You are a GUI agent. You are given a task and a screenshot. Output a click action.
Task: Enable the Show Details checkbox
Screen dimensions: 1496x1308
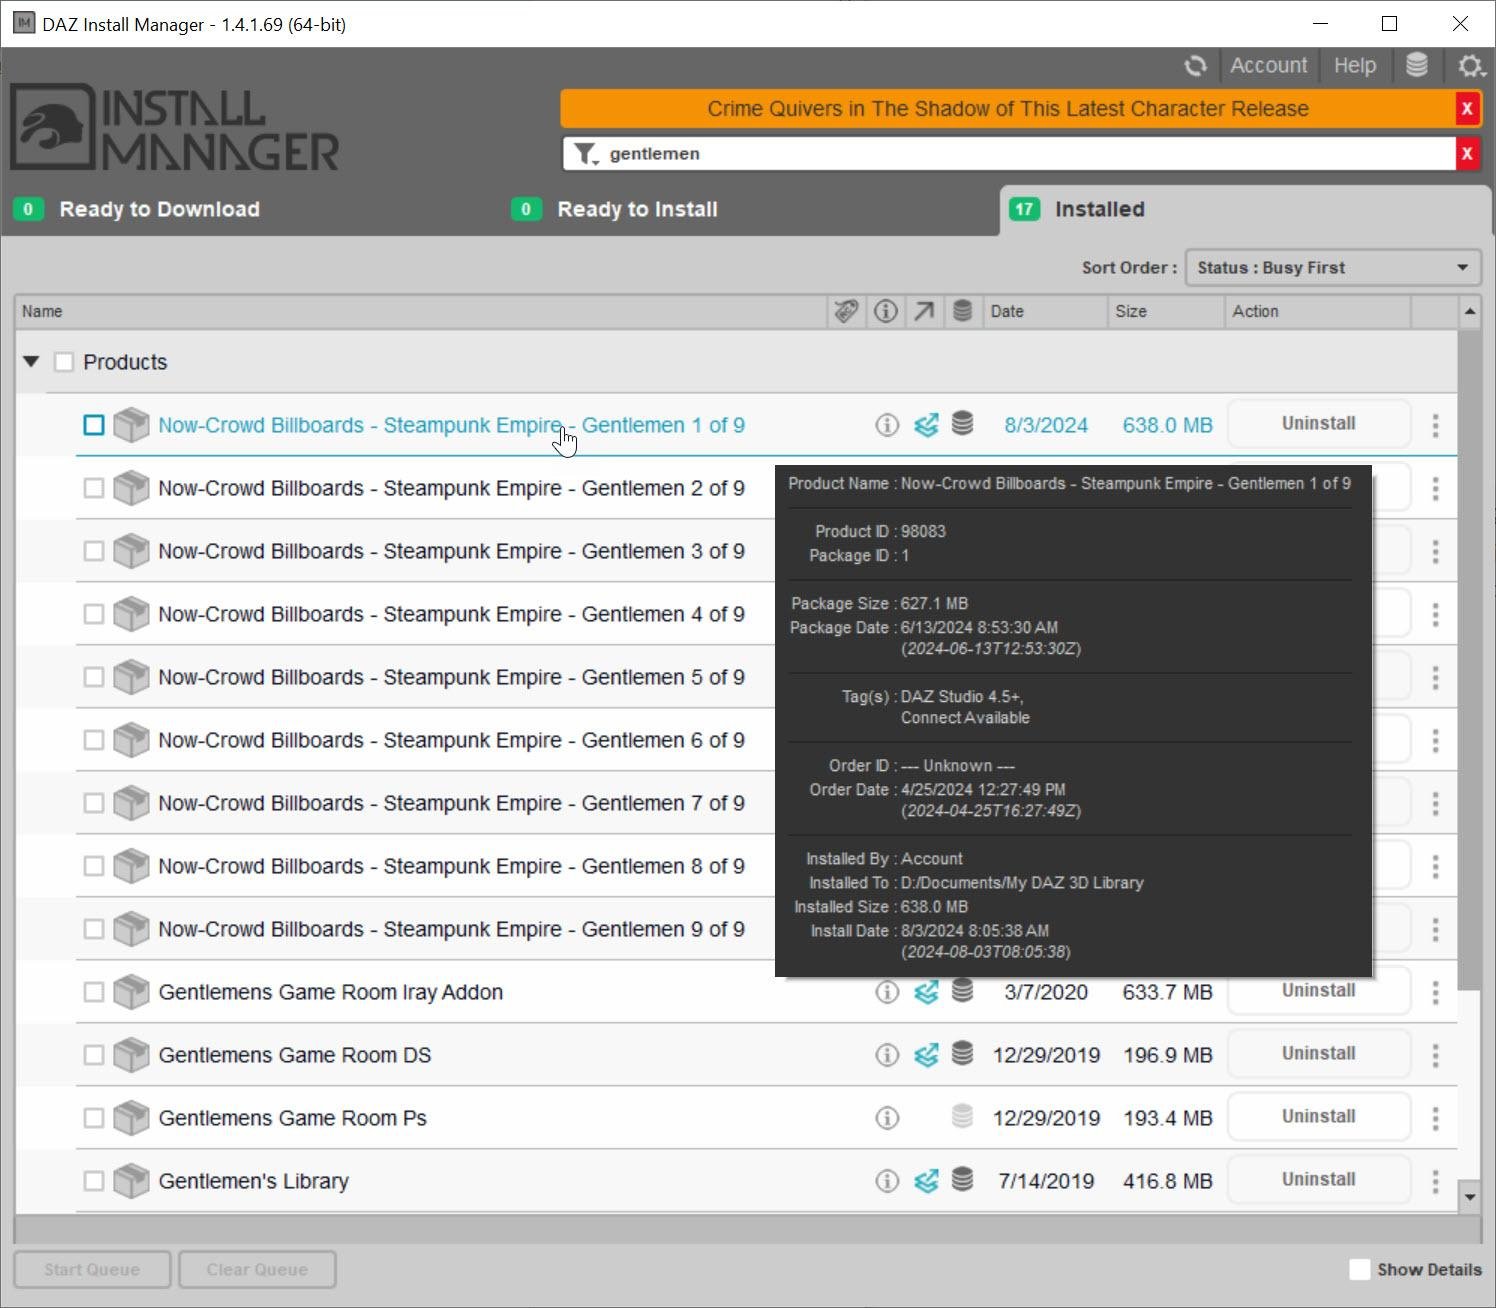[1360, 1269]
